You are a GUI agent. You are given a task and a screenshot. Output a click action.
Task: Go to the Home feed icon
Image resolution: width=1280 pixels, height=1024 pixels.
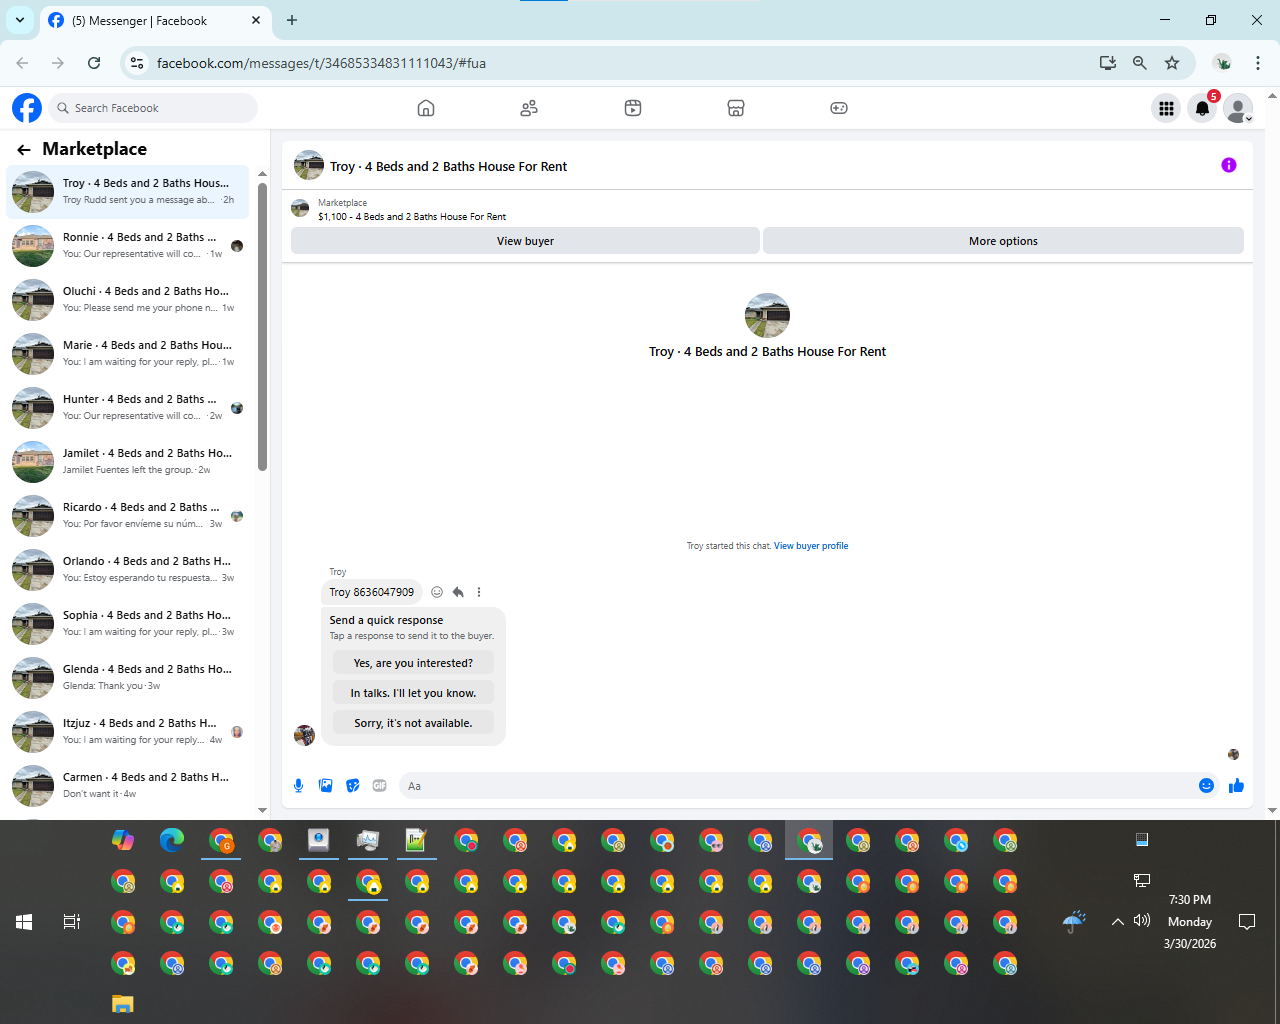tap(426, 108)
